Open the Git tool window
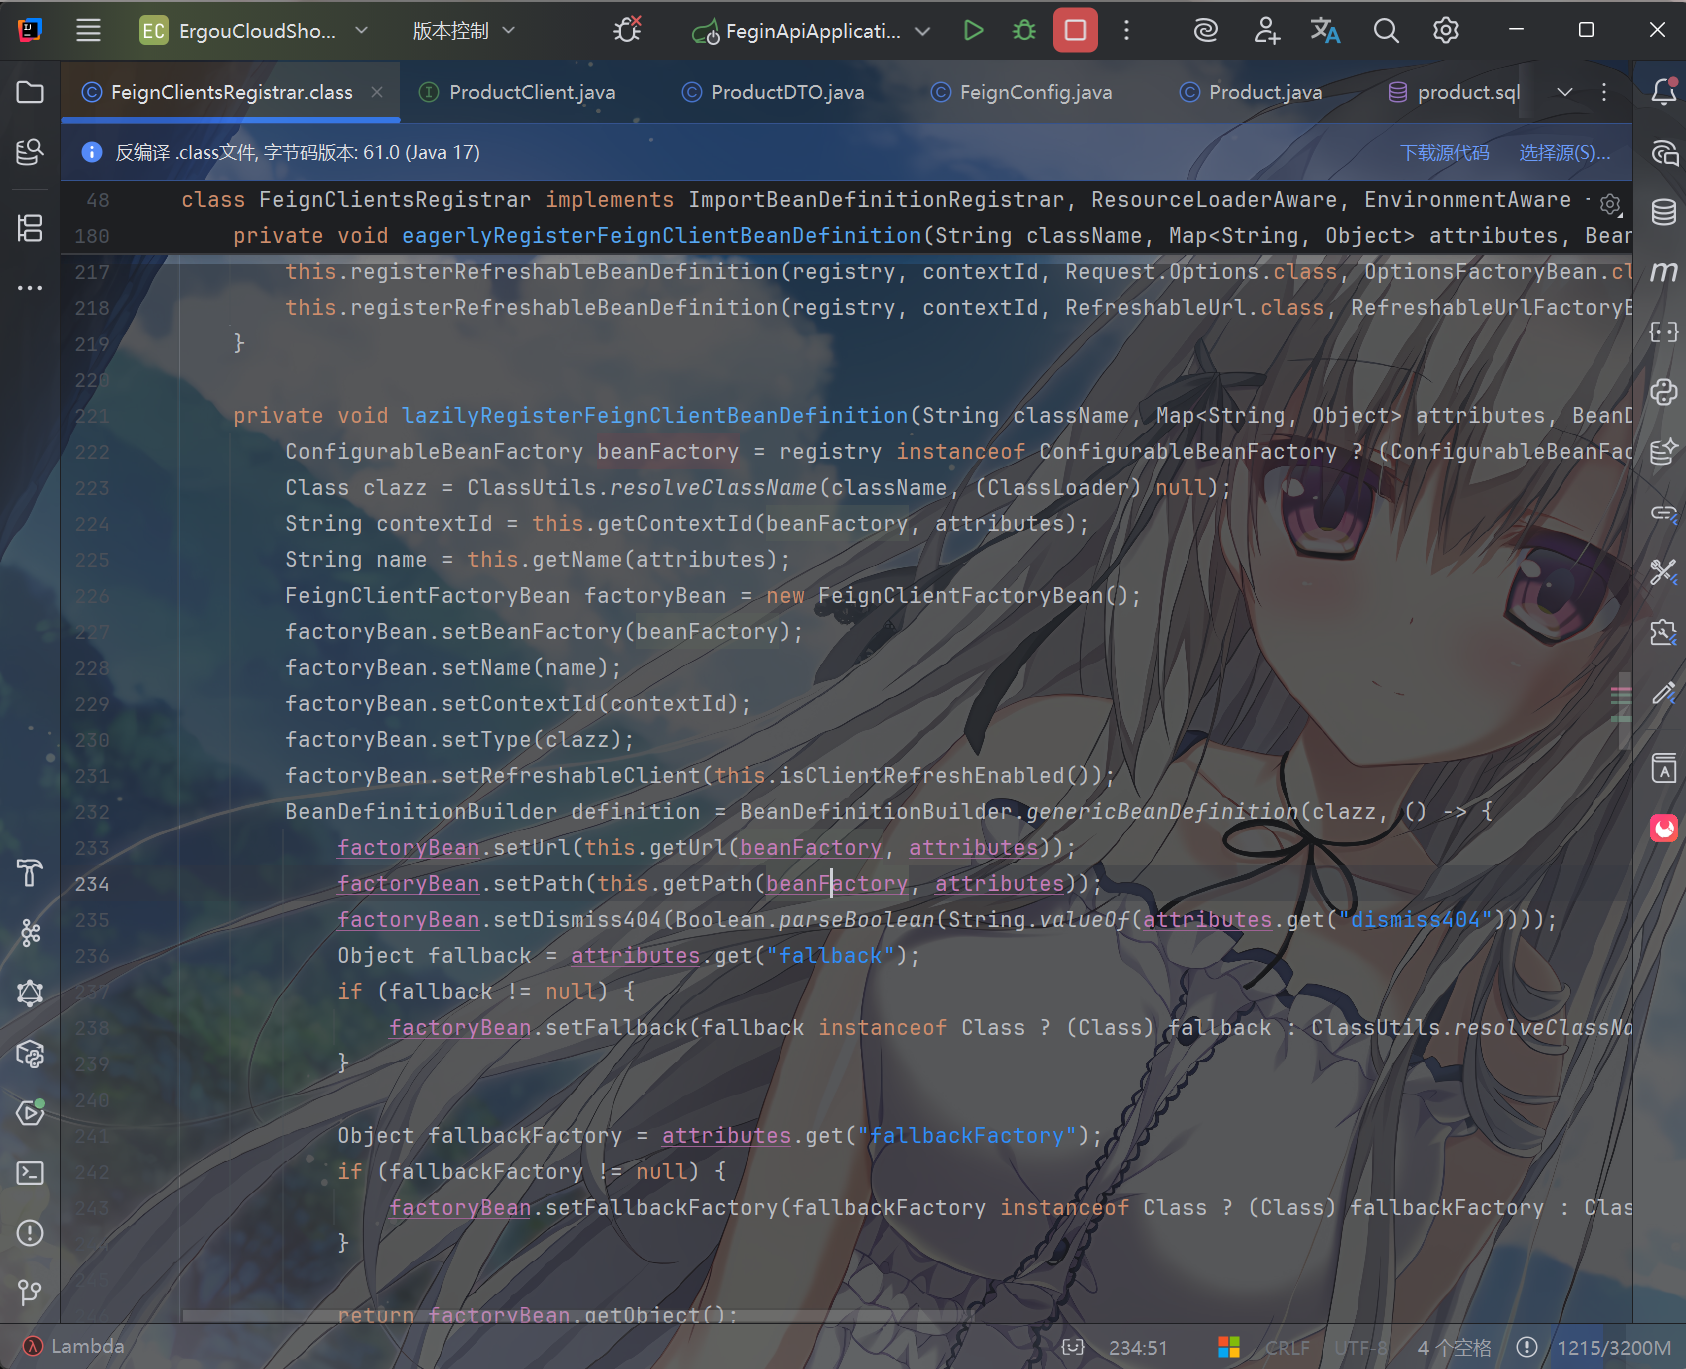The width and height of the screenshot is (1686, 1369). point(30,1293)
